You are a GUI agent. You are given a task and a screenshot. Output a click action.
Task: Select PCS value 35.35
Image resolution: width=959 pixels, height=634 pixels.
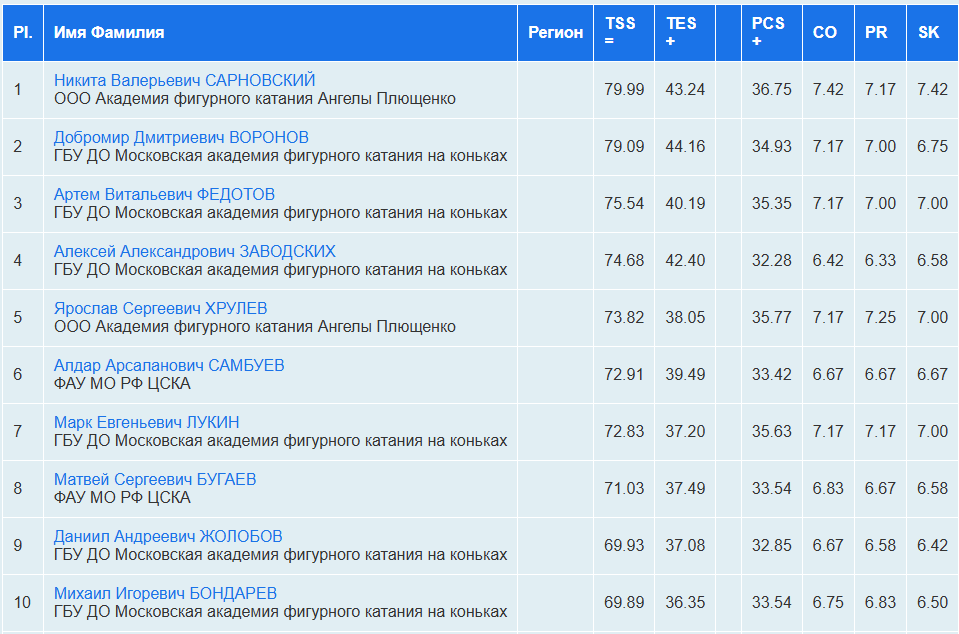(772, 203)
